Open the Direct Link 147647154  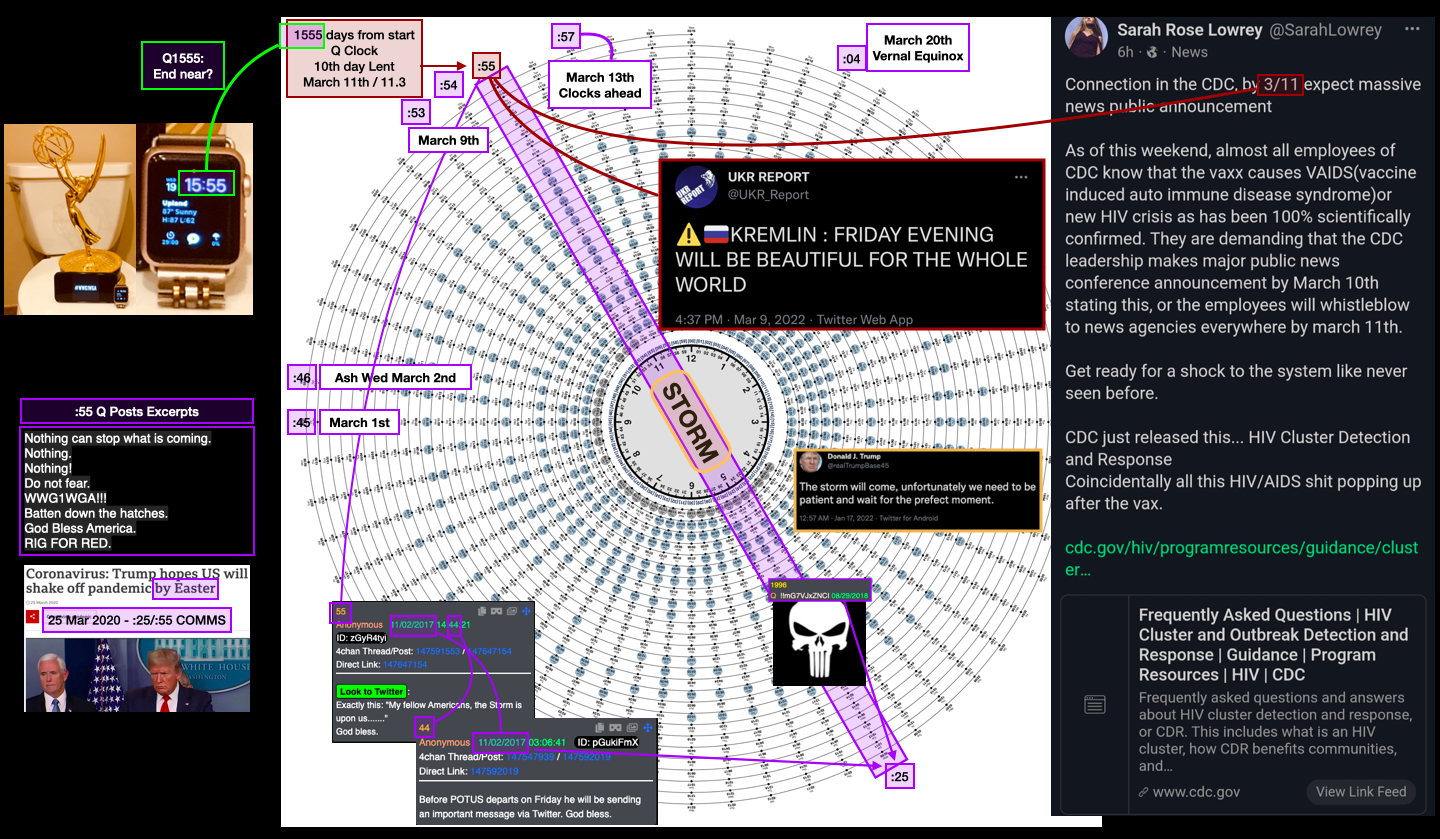405,665
